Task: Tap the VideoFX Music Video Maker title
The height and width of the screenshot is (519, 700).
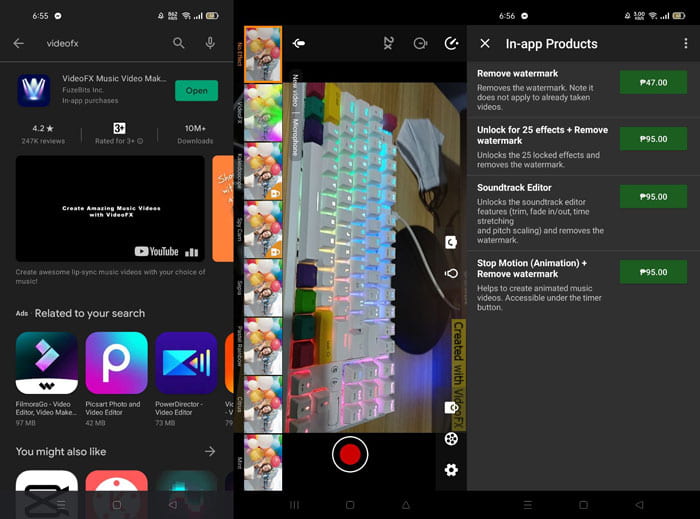Action: coord(114,79)
